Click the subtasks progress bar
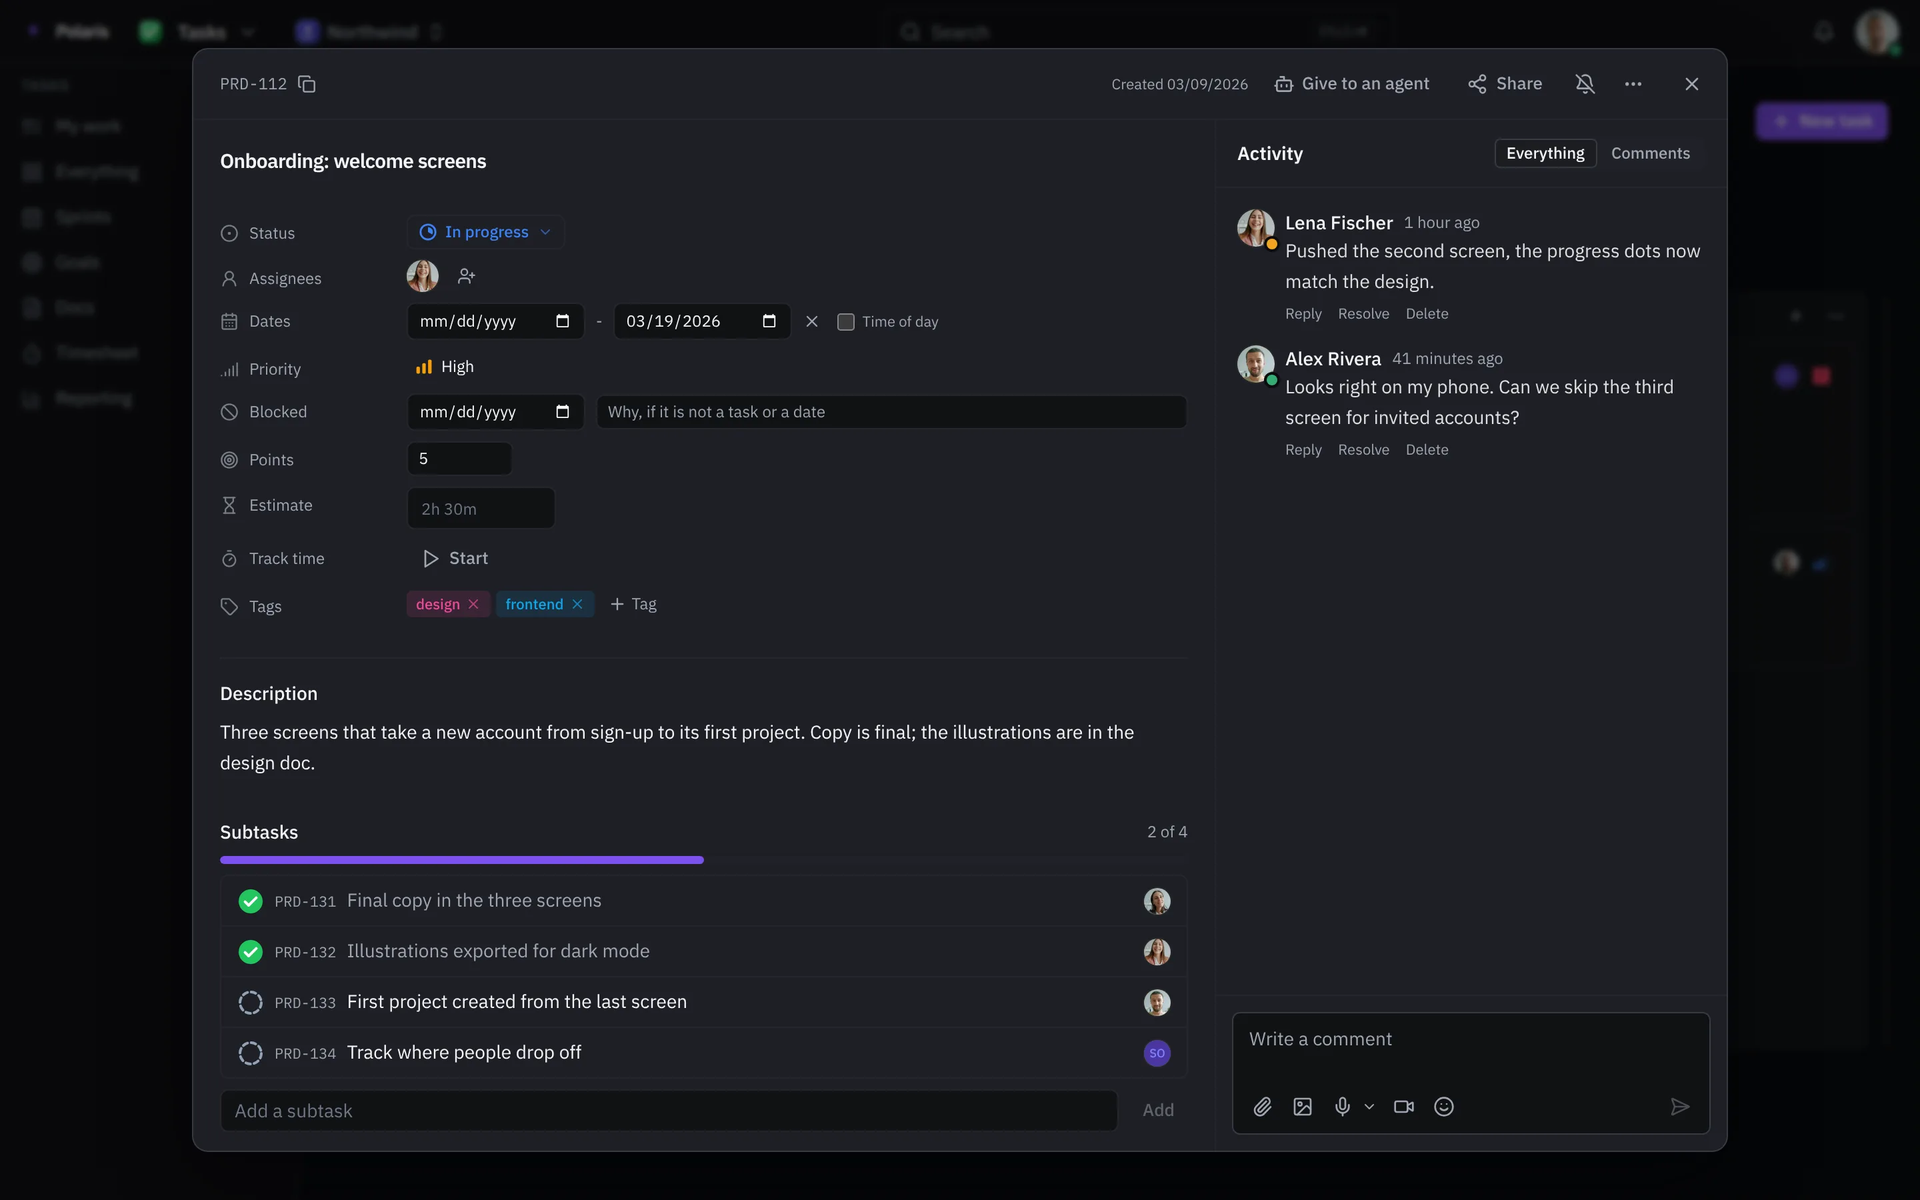Screen dimensions: 1920x1200 click(704, 860)
